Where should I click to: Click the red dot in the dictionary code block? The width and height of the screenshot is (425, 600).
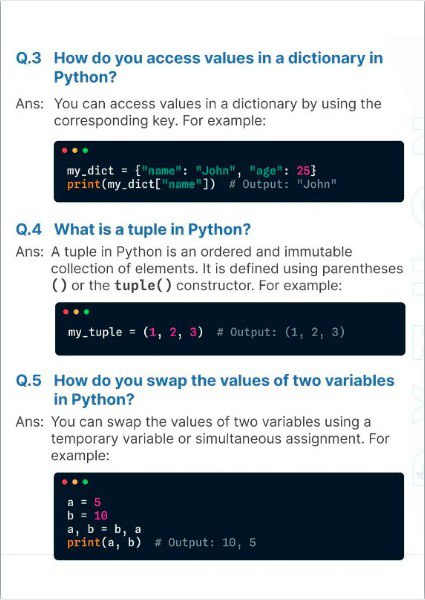pyautogui.click(x=64, y=150)
